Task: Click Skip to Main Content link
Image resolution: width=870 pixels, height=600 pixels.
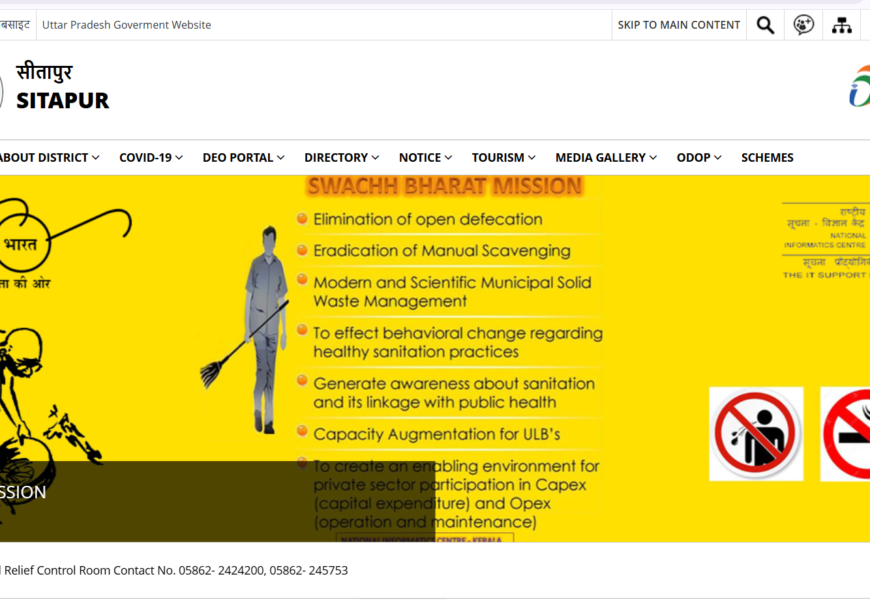Action: (679, 25)
